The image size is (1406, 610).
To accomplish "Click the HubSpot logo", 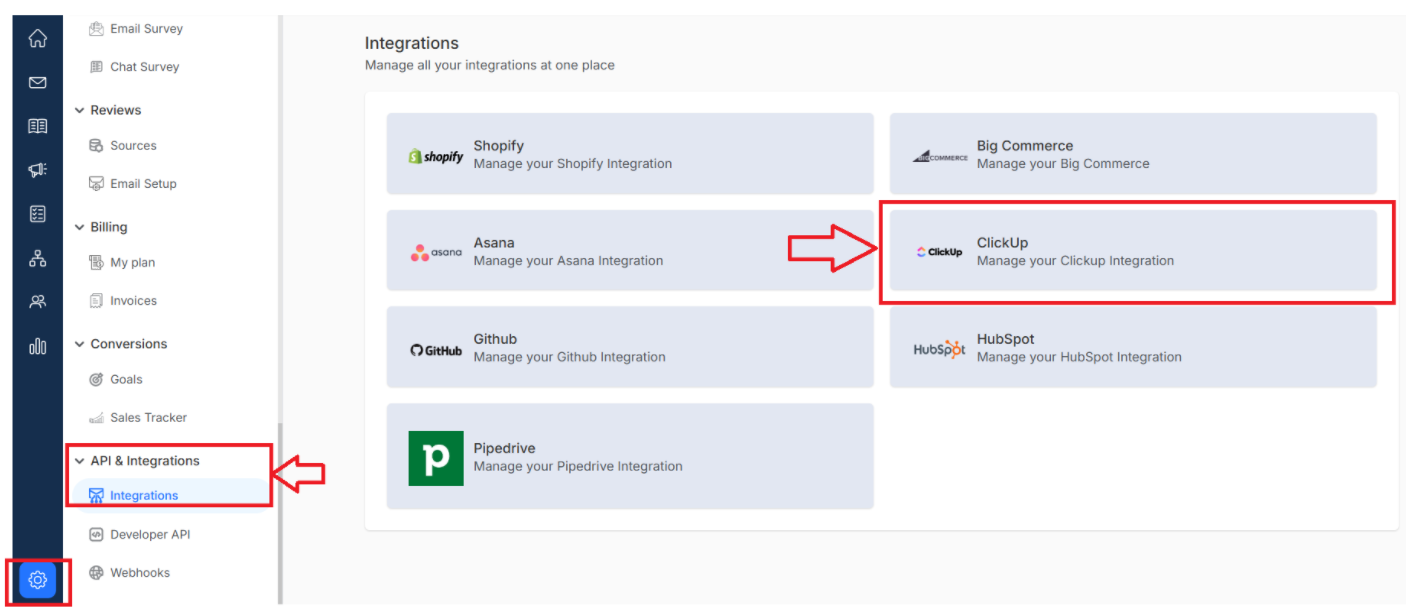I will 940,349.
